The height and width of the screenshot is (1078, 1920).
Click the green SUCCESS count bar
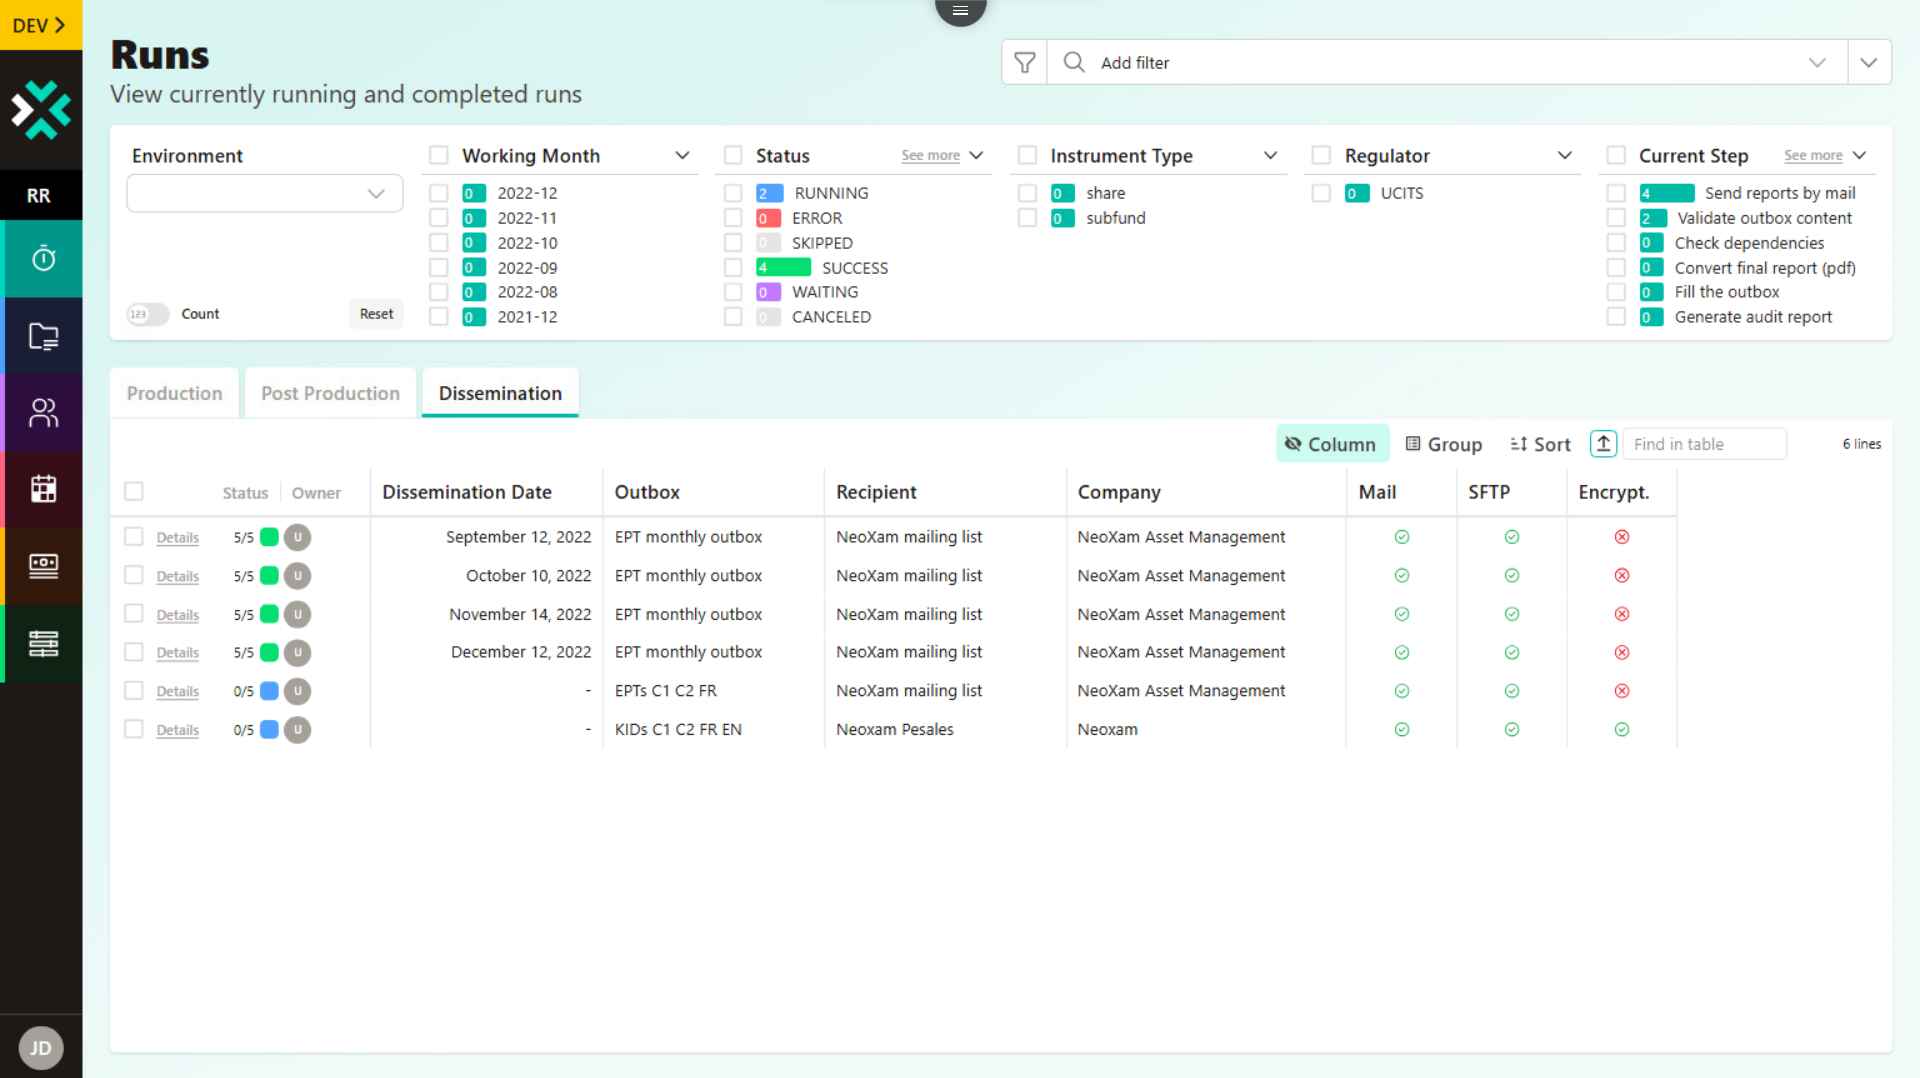[786, 267]
